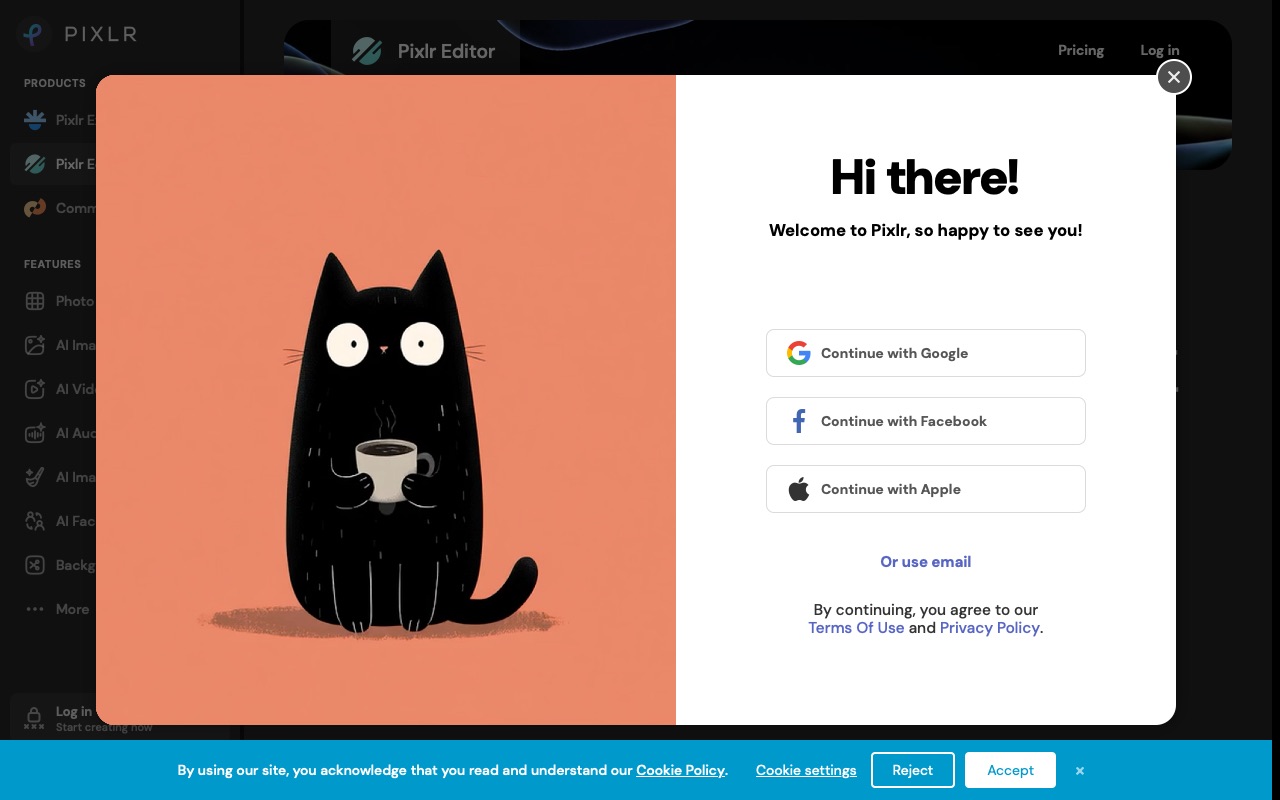
Task: Dismiss the cookie banner with the small X
Action: click(x=1080, y=771)
